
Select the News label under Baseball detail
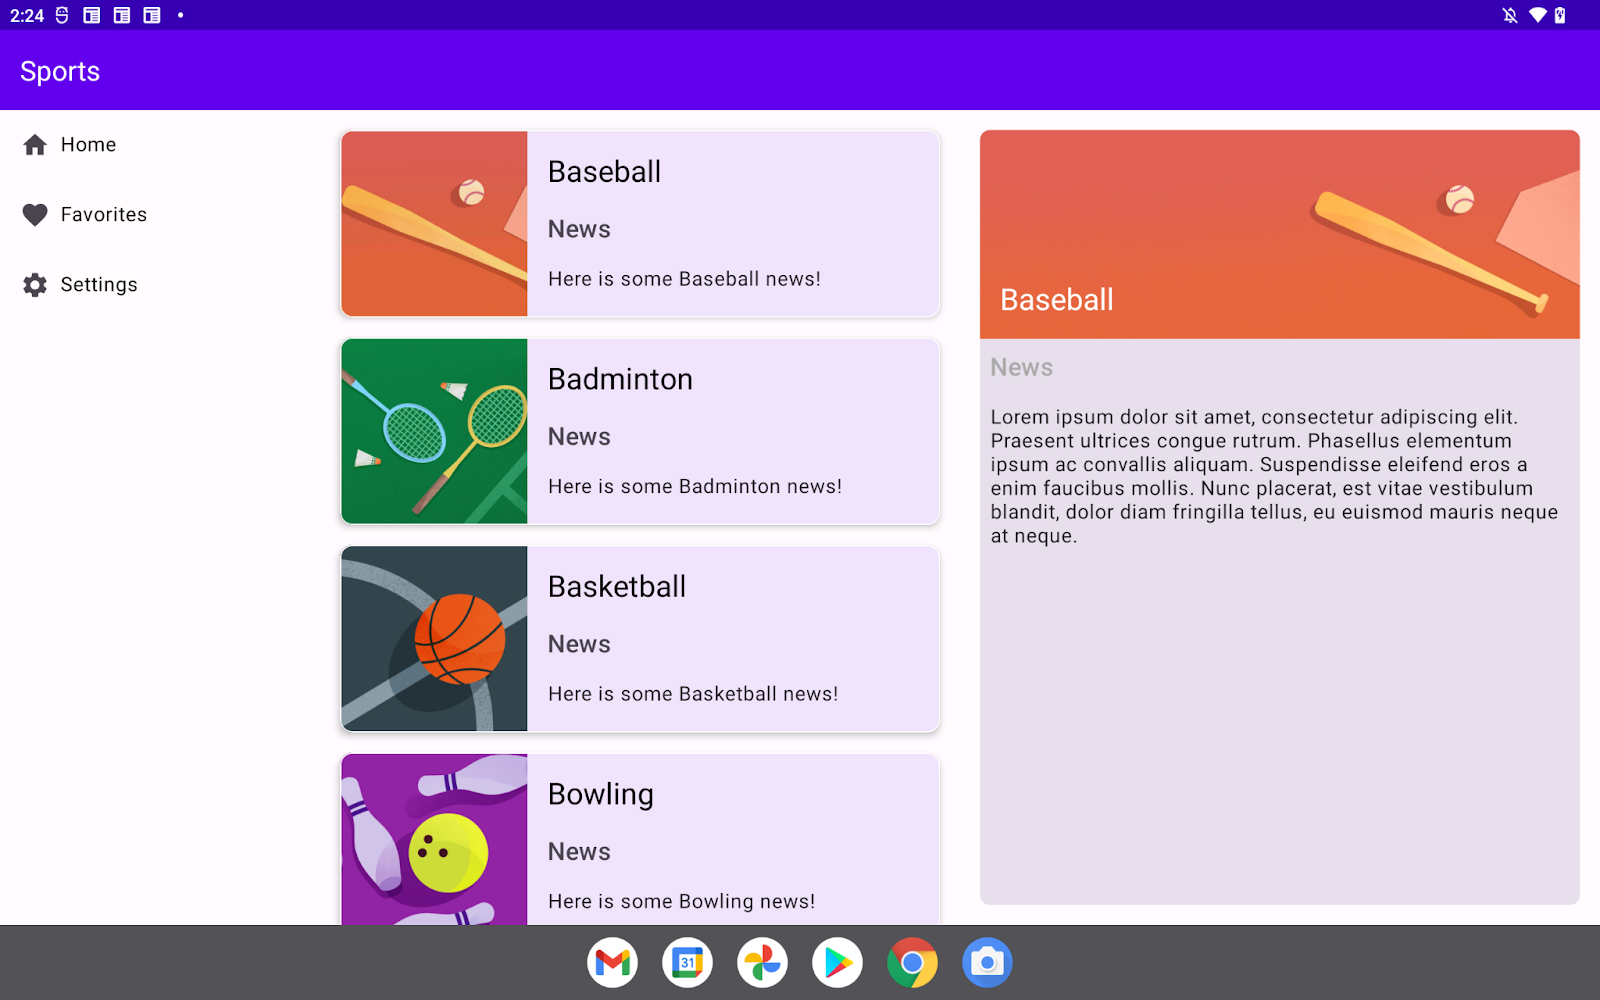pos(1021,367)
